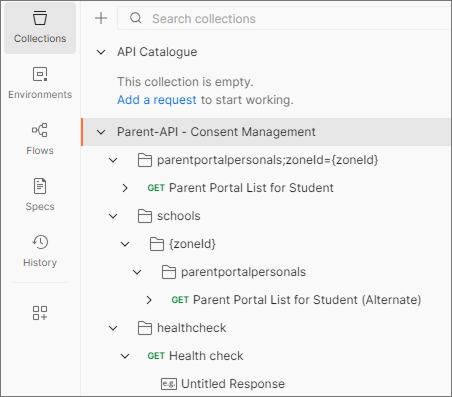This screenshot has height=397, width=452.
Task: Select the API Catalogue collection
Action: [x=157, y=52]
